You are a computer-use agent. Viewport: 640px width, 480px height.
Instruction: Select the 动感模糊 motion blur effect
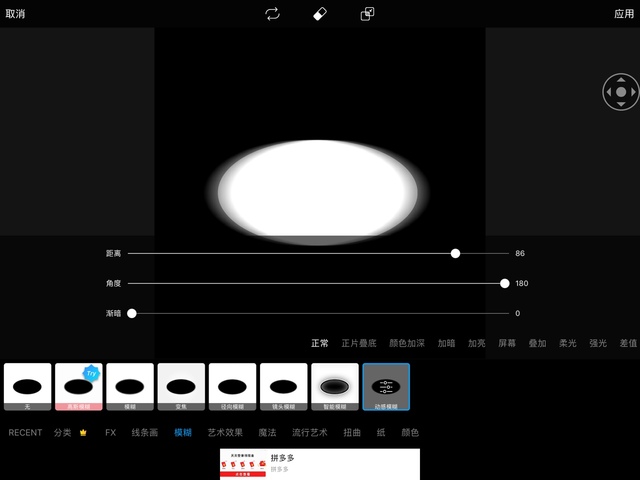[386, 387]
